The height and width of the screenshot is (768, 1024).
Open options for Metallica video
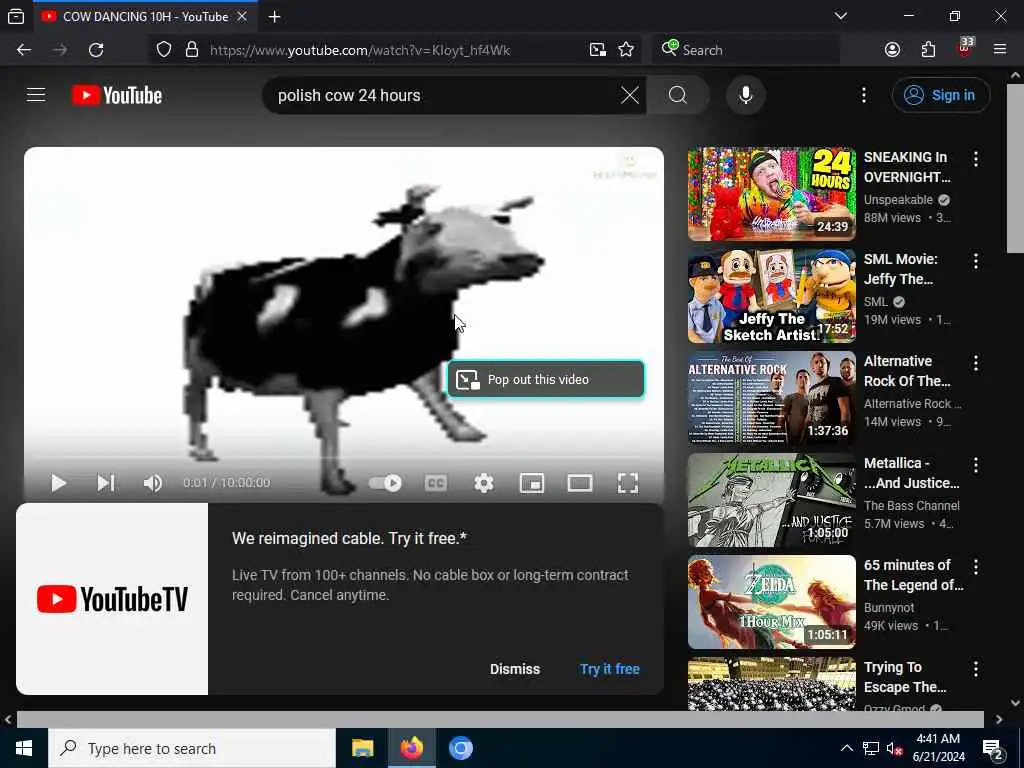coord(976,465)
